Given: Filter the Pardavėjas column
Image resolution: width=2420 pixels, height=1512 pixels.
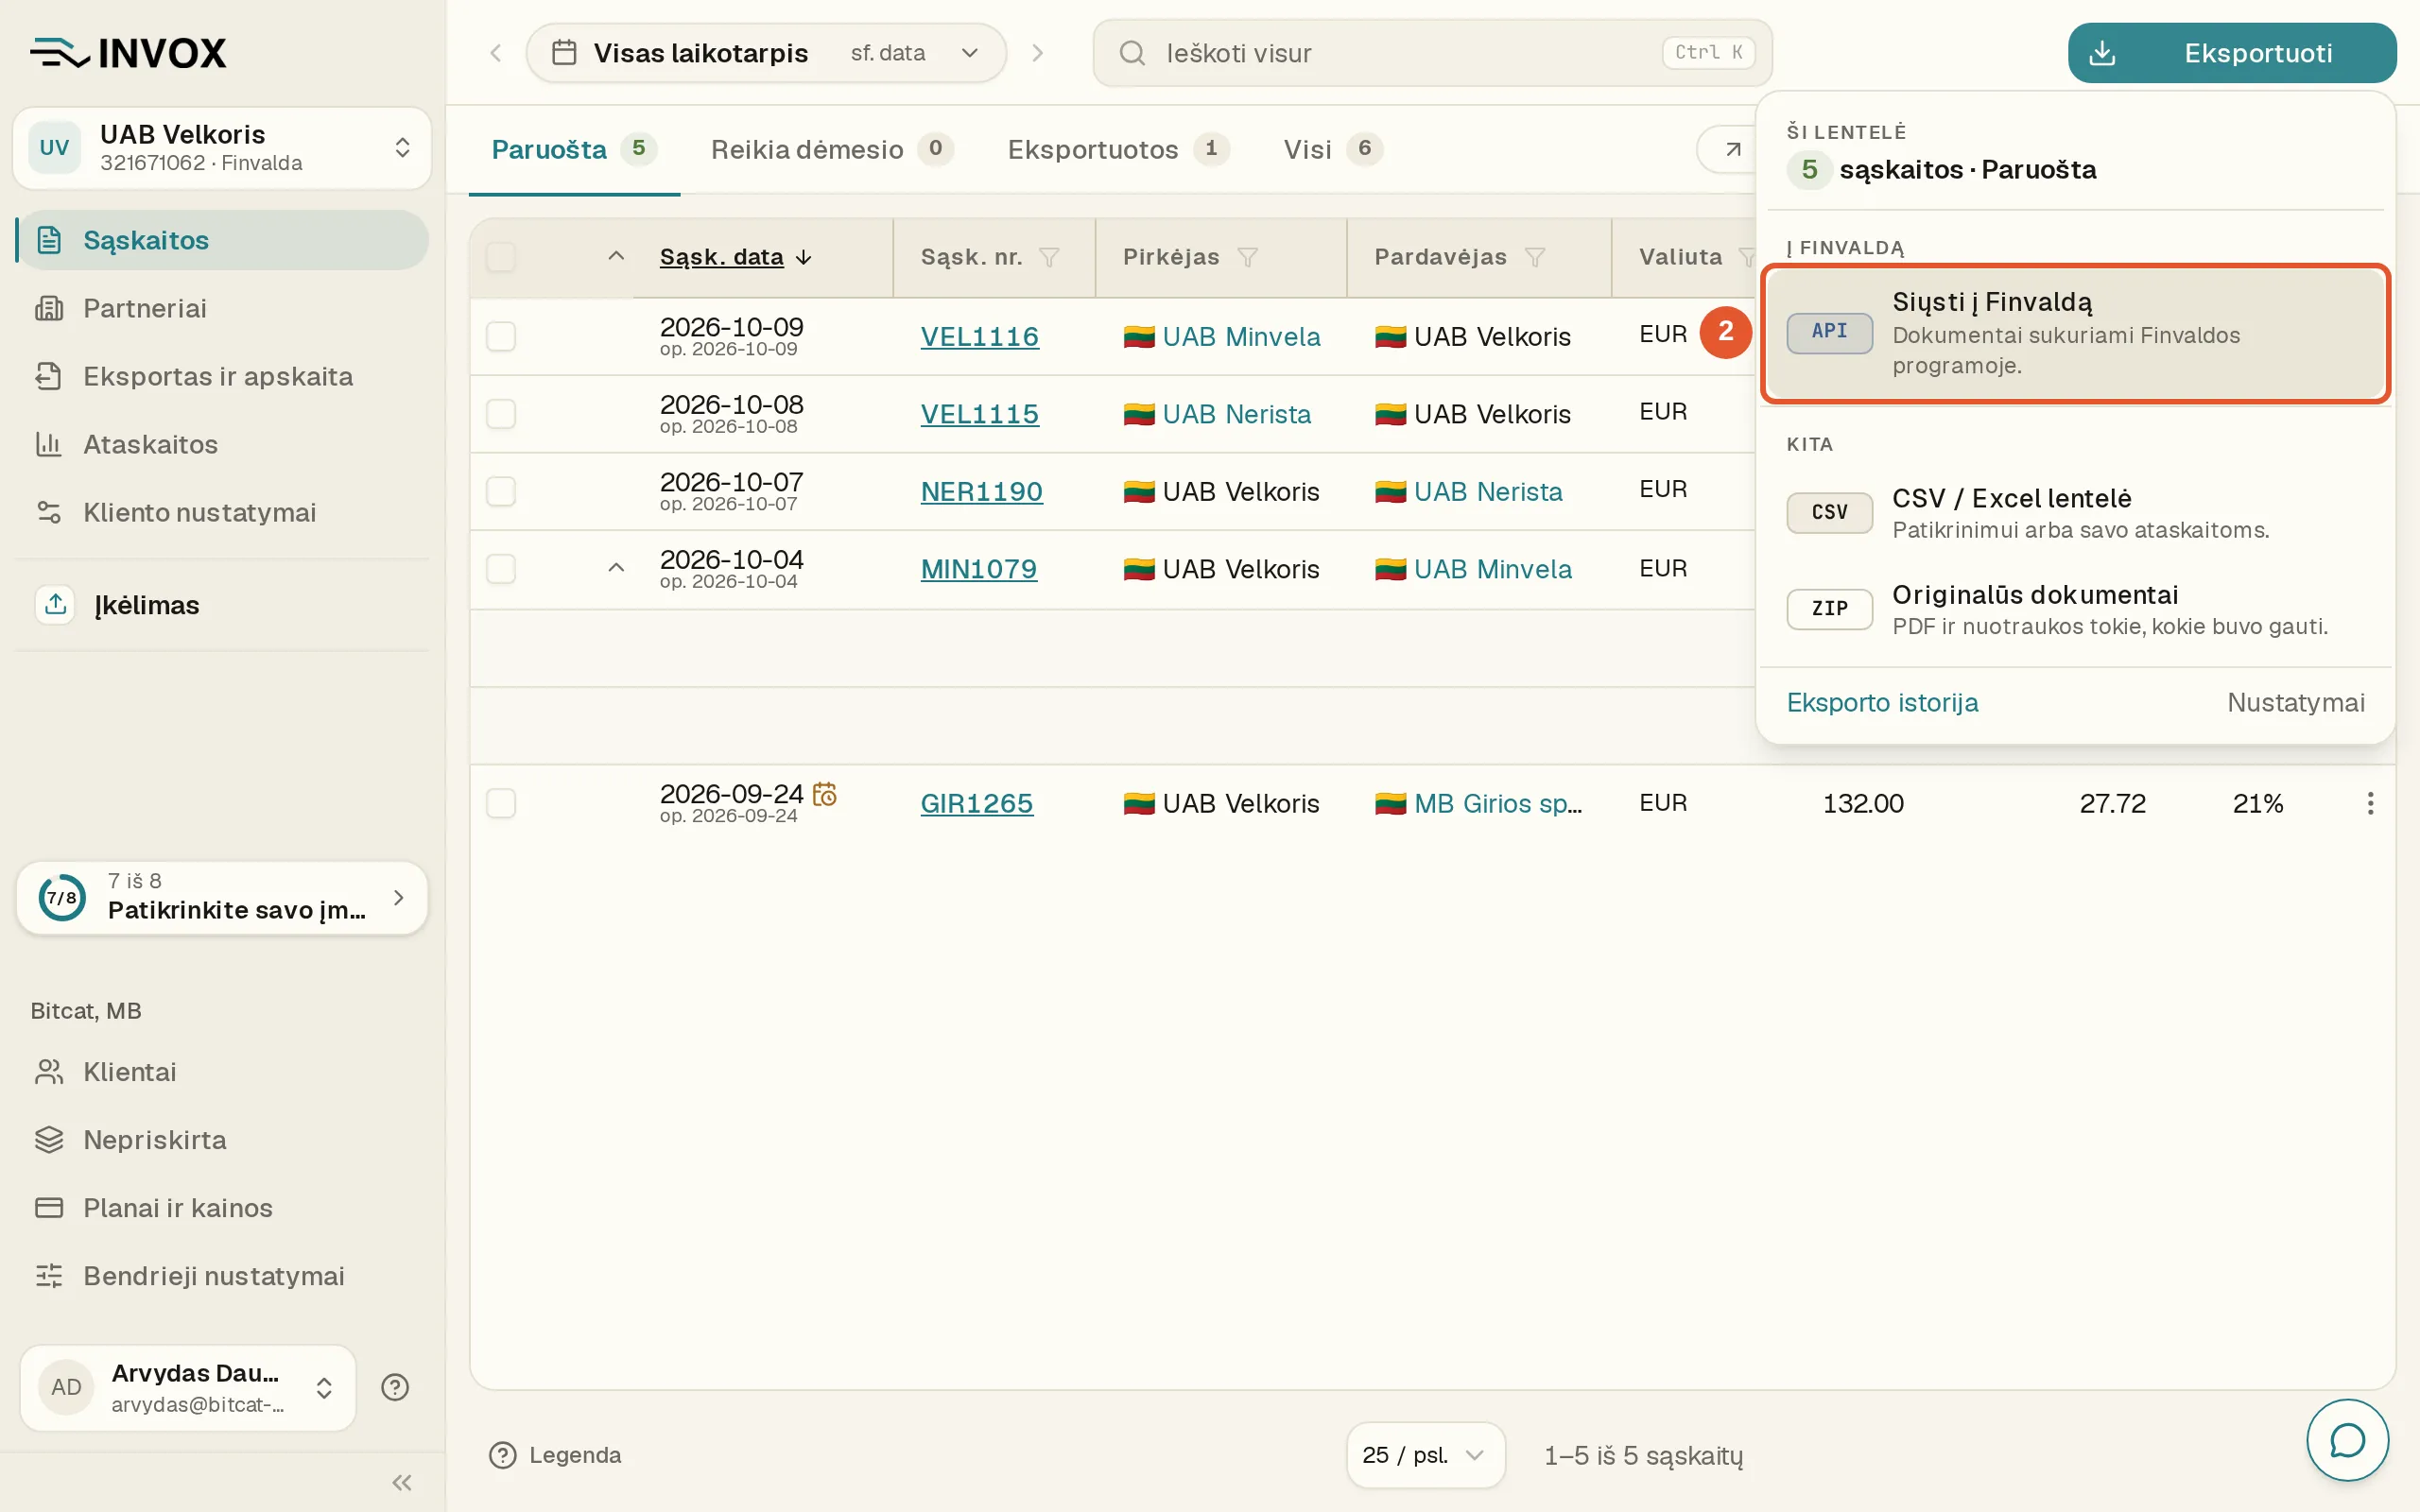Looking at the screenshot, I should tap(1535, 257).
